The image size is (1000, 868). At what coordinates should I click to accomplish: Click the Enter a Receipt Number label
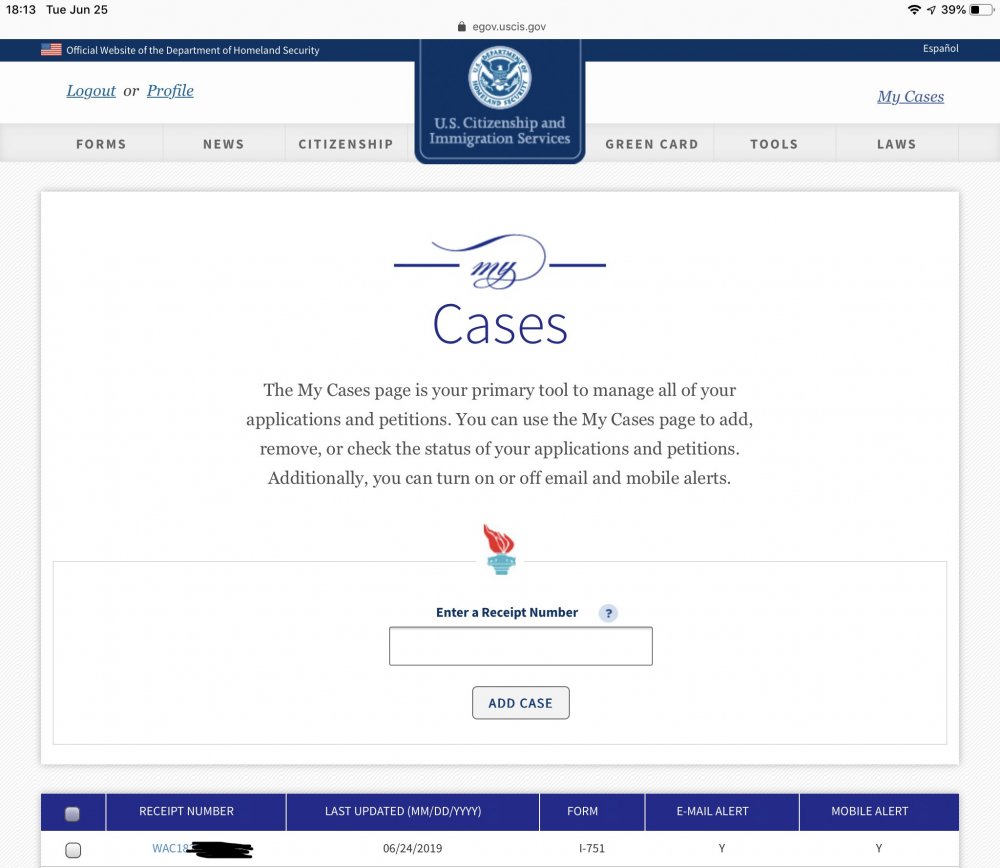tap(507, 612)
